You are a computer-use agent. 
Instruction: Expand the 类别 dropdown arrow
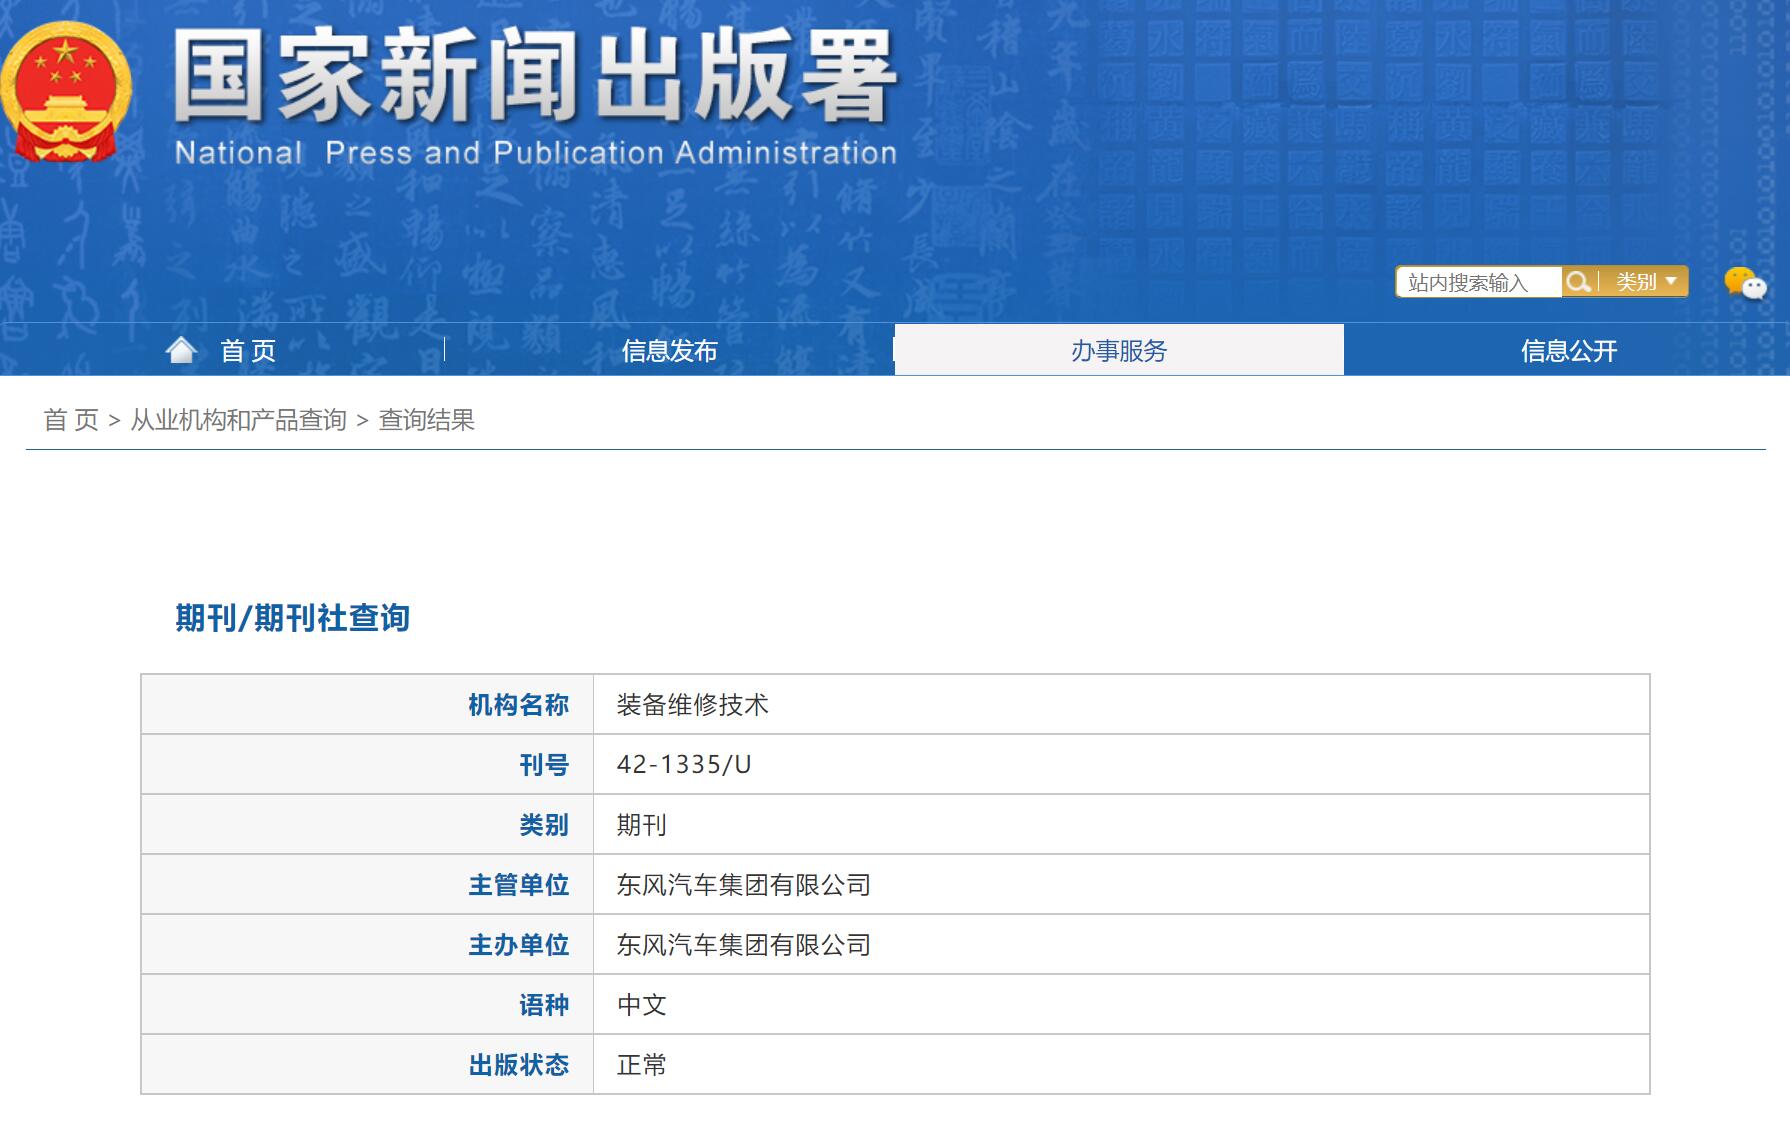(1673, 283)
